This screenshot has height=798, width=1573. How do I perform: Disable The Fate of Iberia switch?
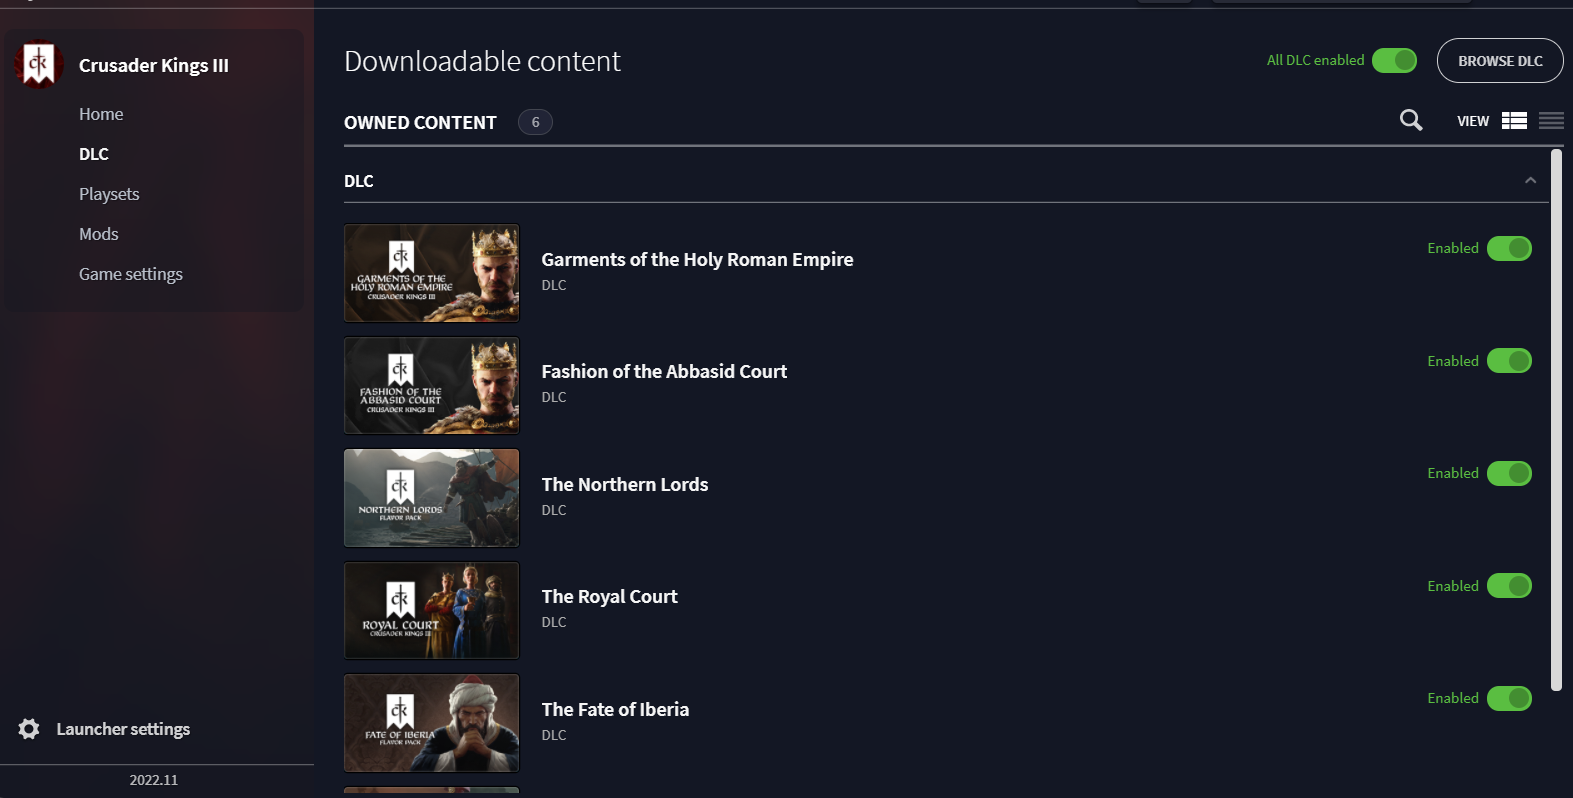point(1509,698)
